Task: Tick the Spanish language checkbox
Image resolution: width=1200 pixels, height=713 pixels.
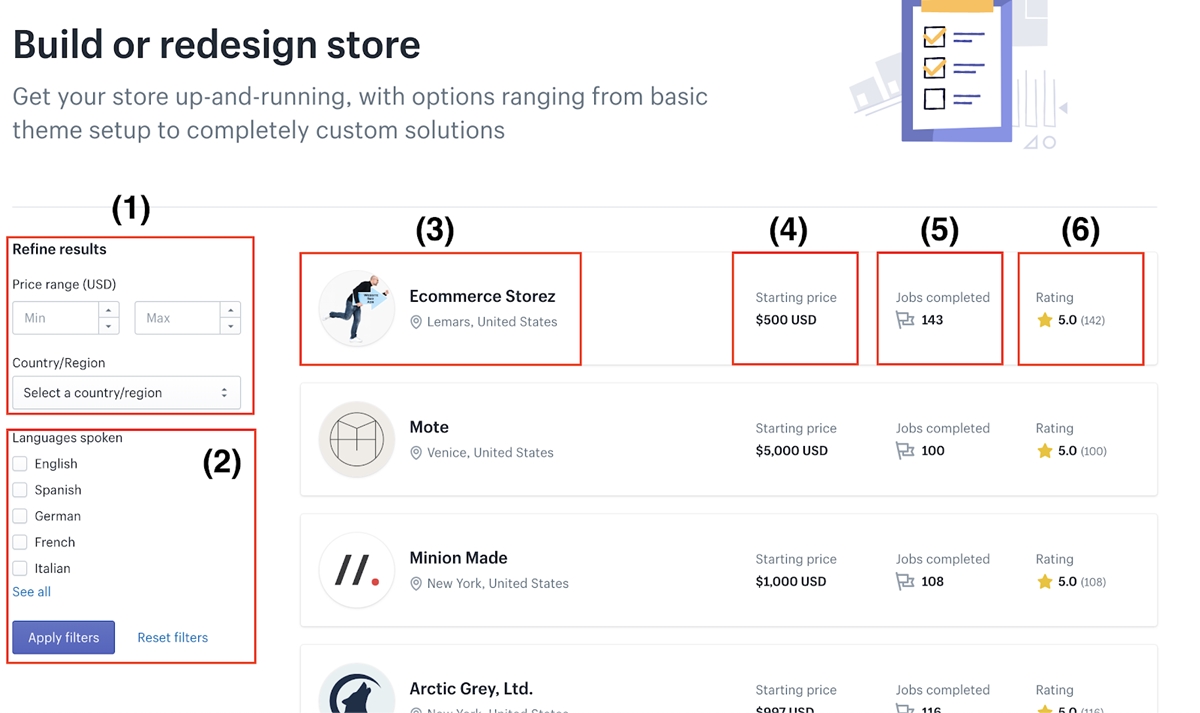Action: click(x=20, y=490)
